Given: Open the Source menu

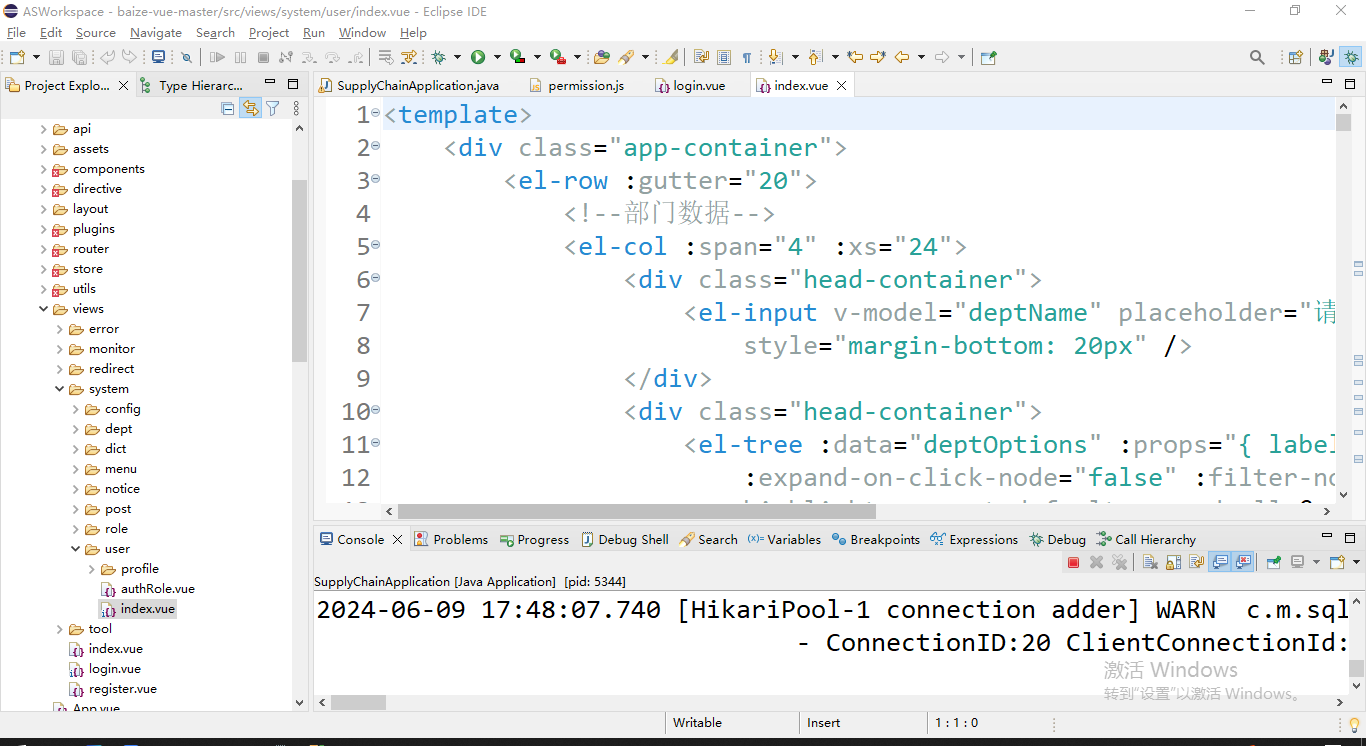Looking at the screenshot, I should tap(96, 32).
